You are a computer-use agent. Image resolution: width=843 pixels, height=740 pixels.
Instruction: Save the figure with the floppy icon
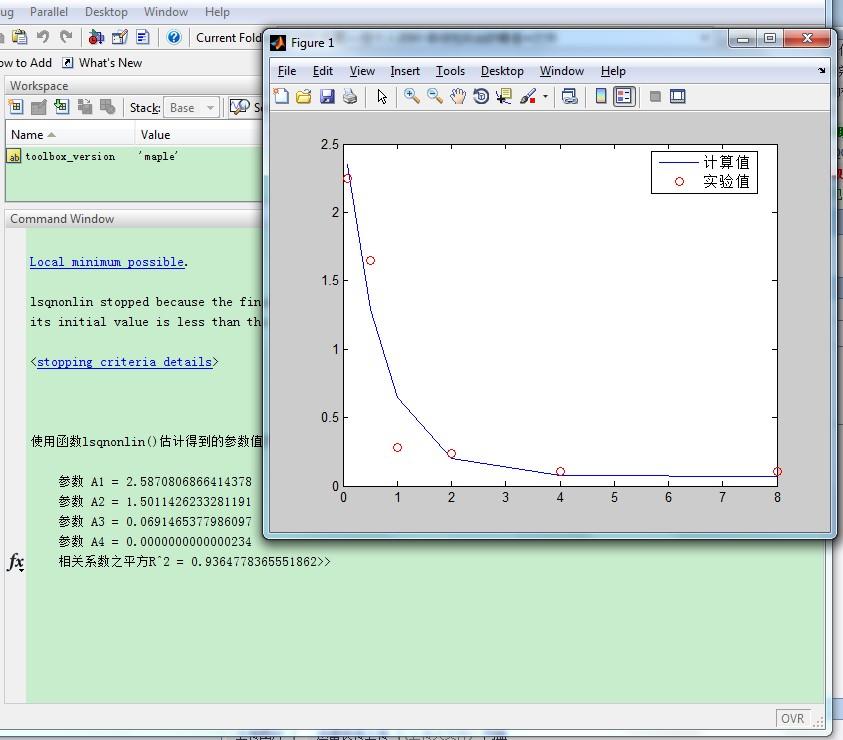click(x=327, y=97)
